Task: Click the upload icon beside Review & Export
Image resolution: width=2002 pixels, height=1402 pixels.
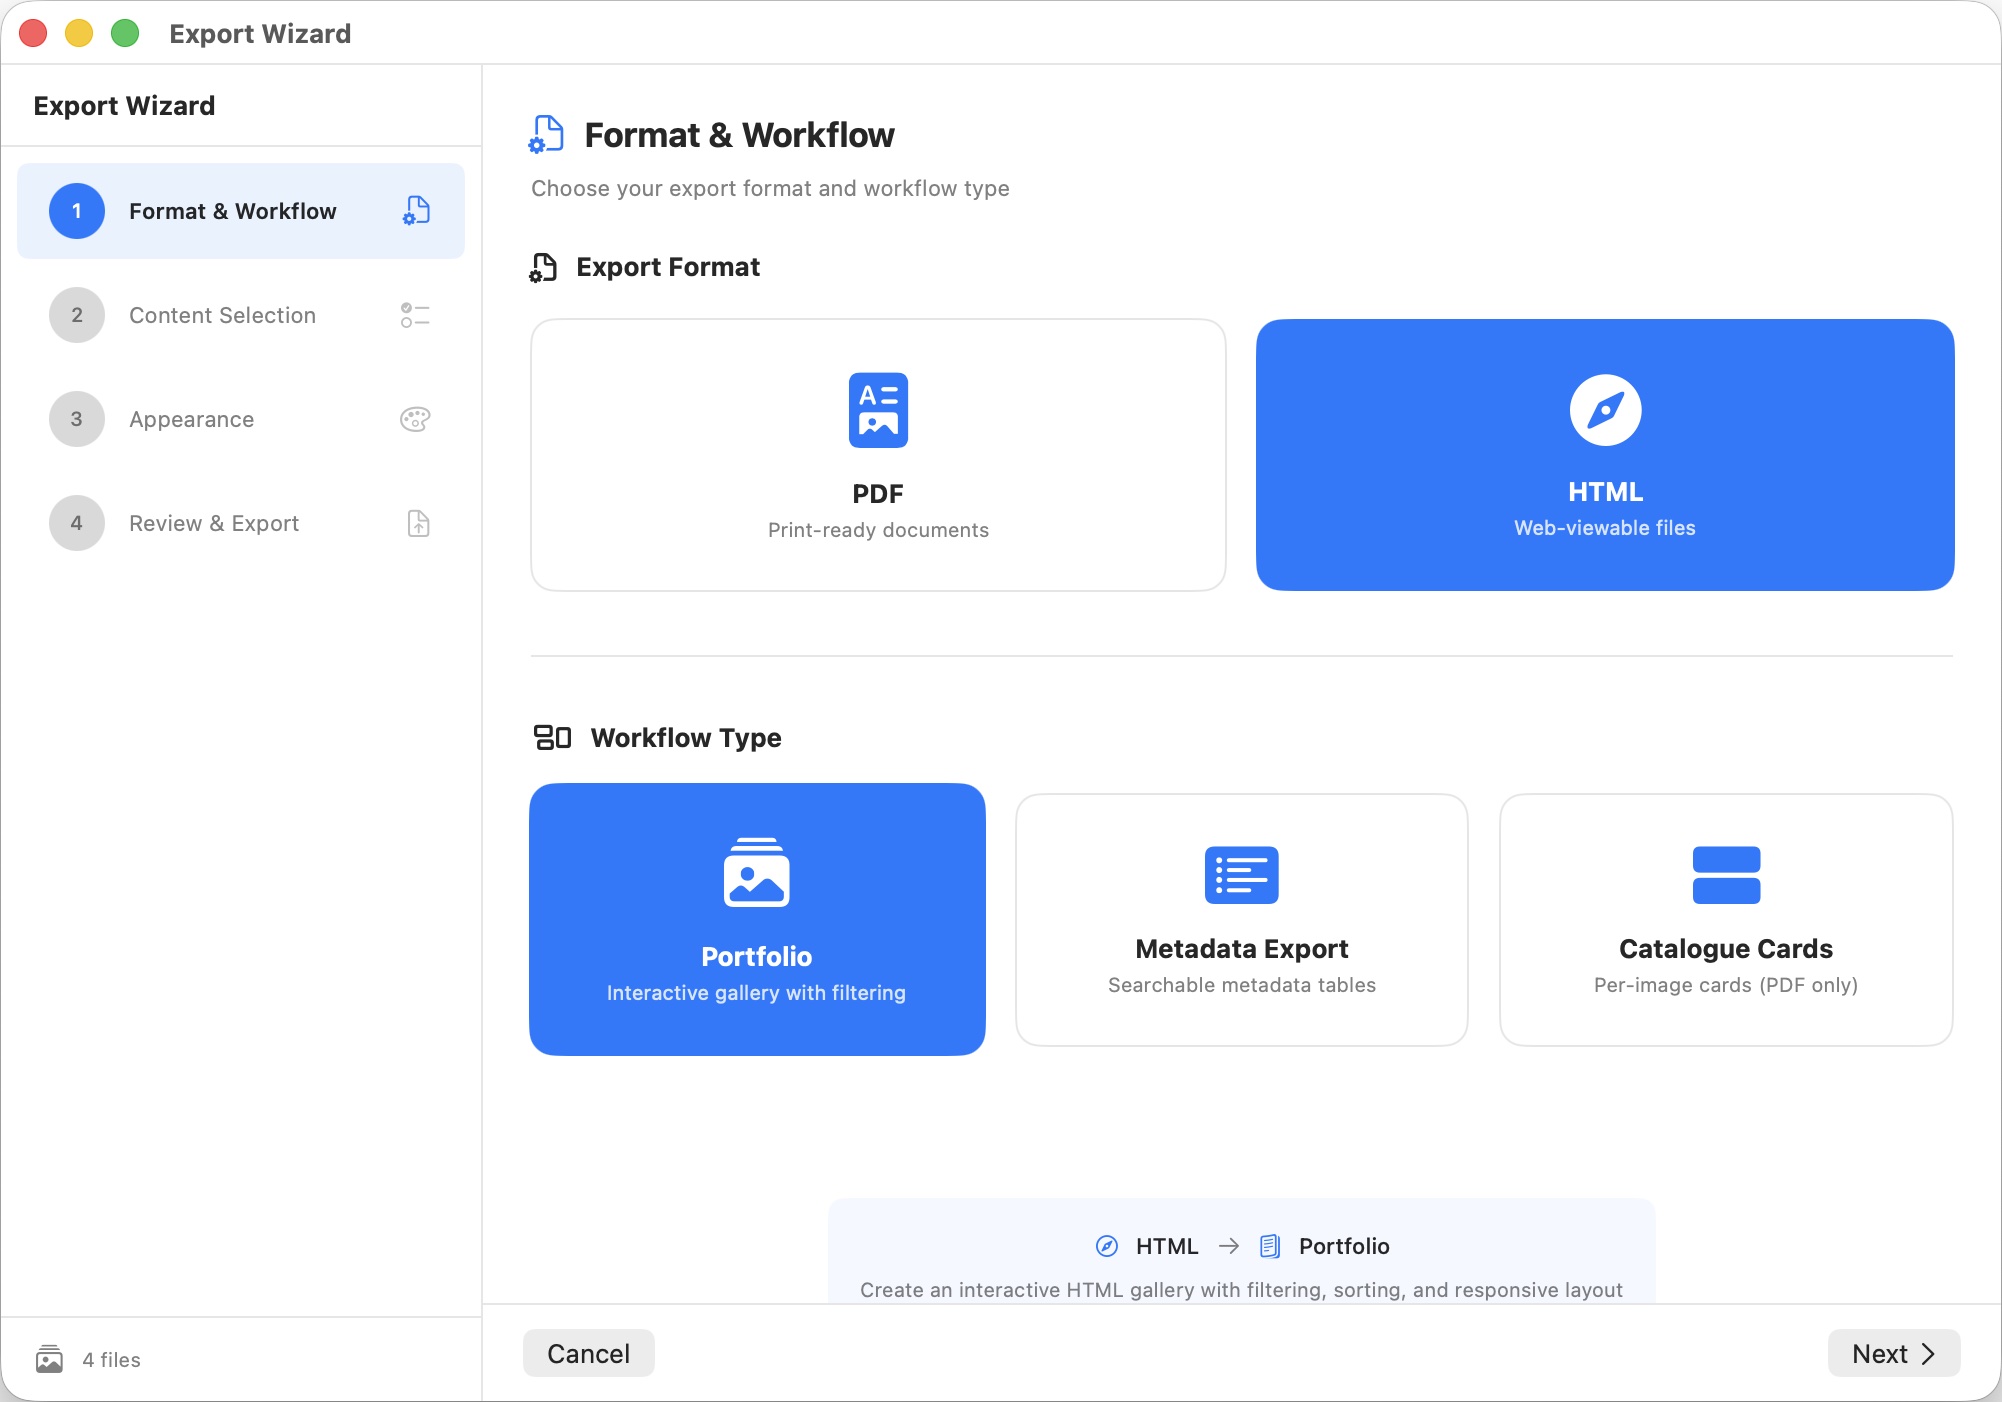Action: (x=418, y=523)
